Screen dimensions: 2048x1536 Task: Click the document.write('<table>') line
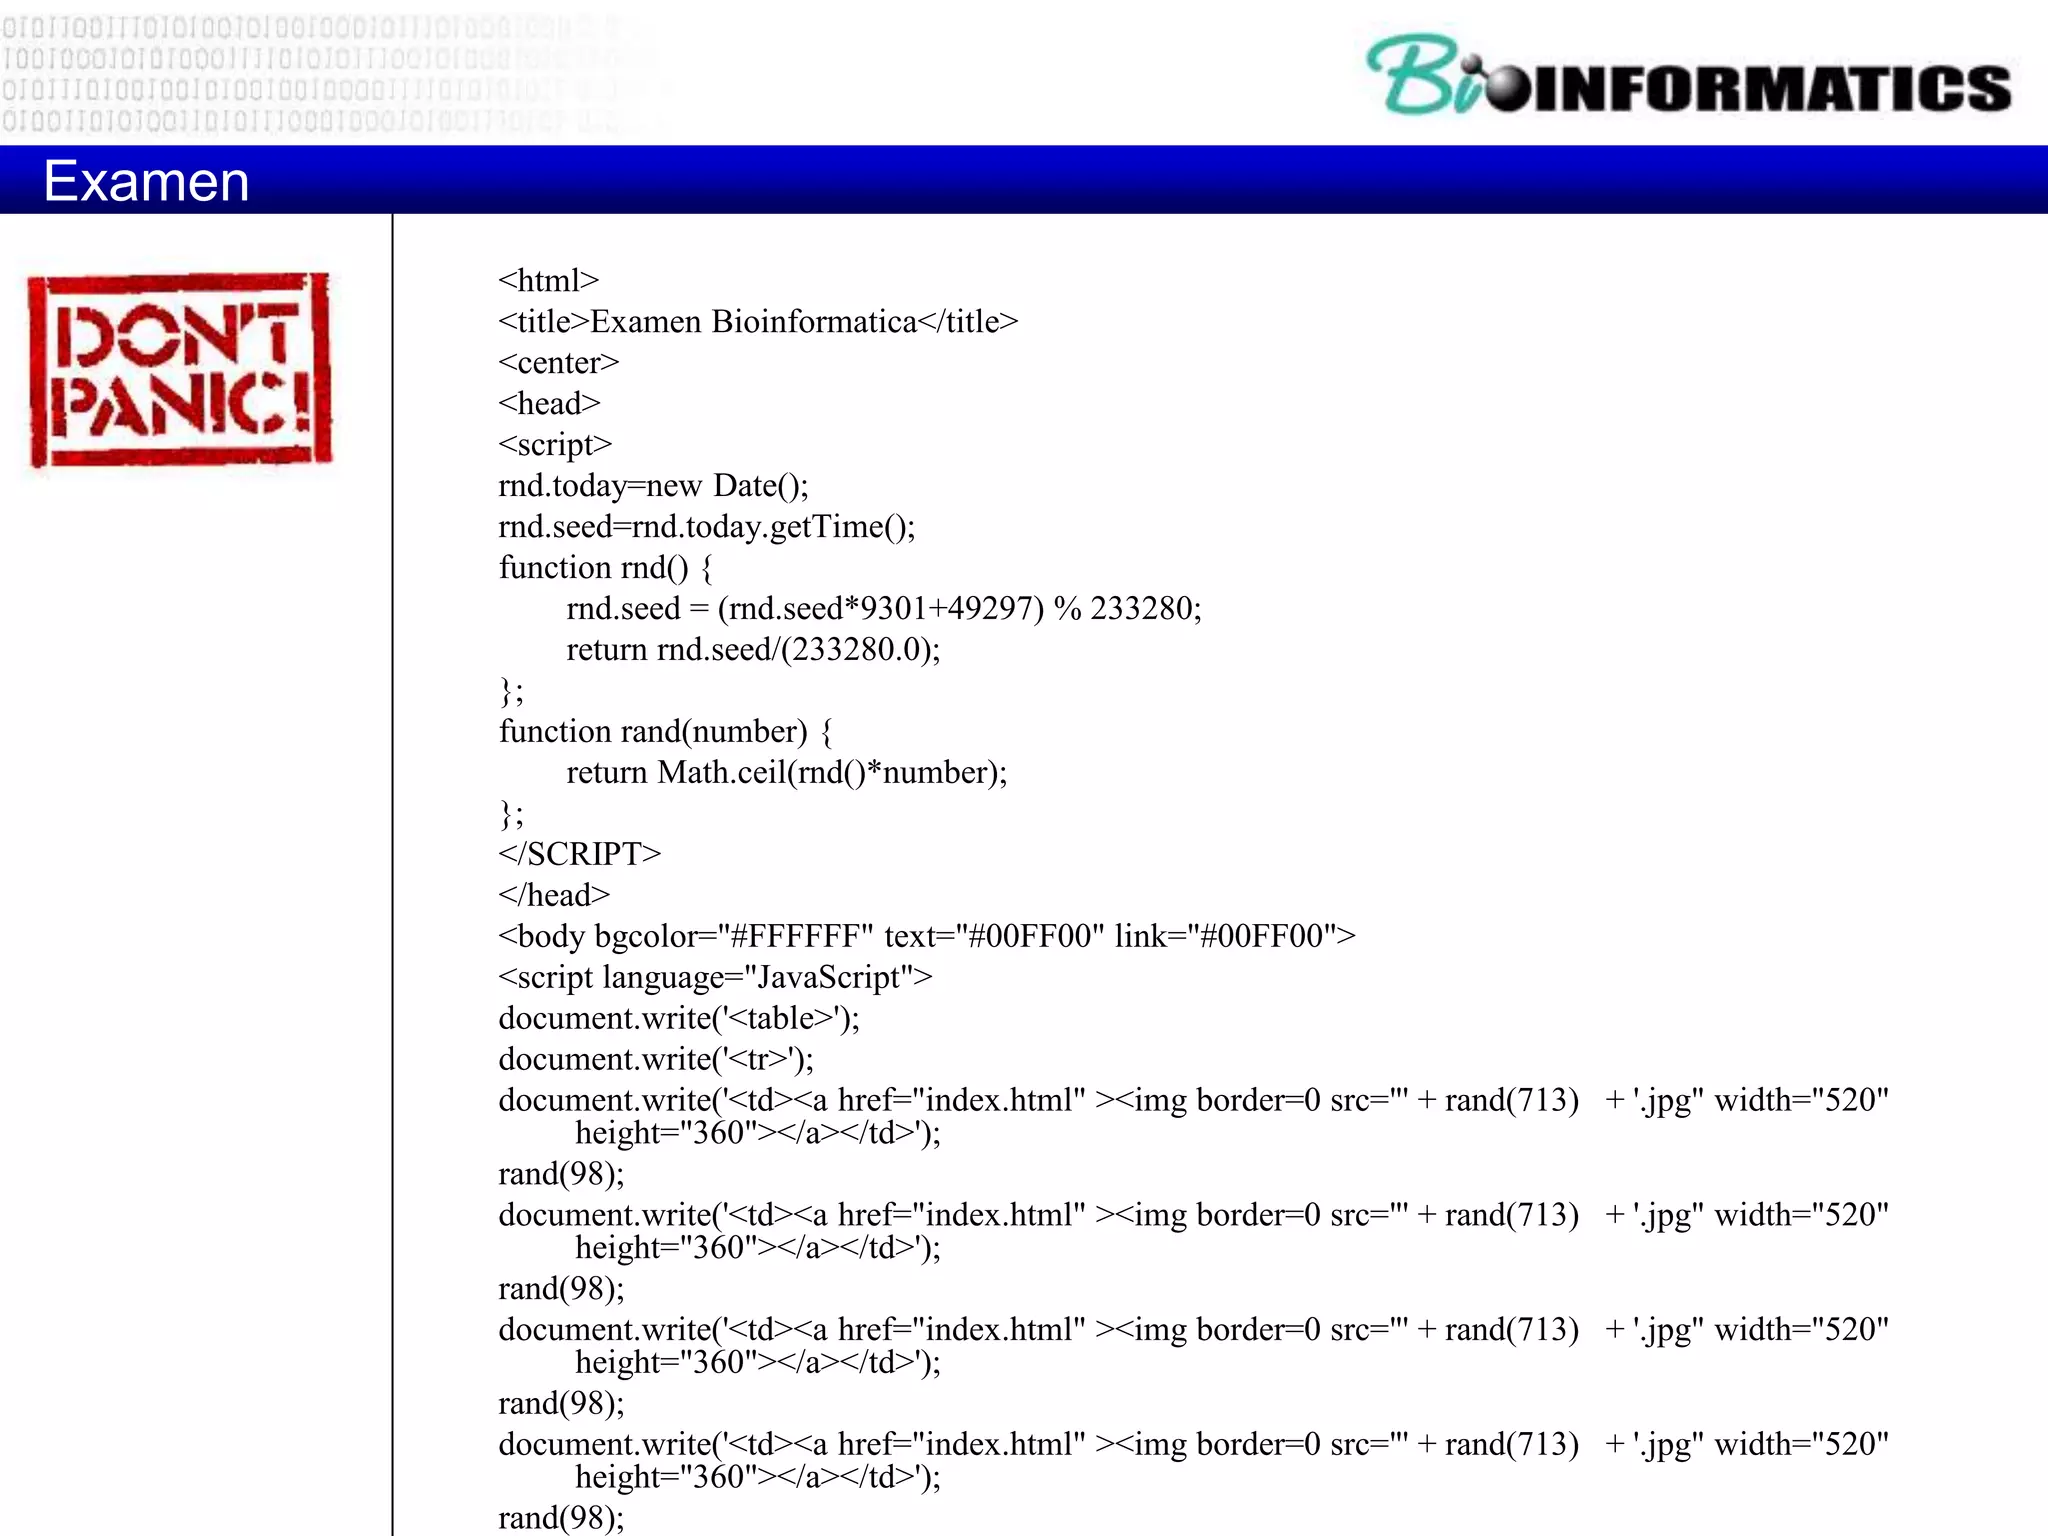click(679, 1019)
